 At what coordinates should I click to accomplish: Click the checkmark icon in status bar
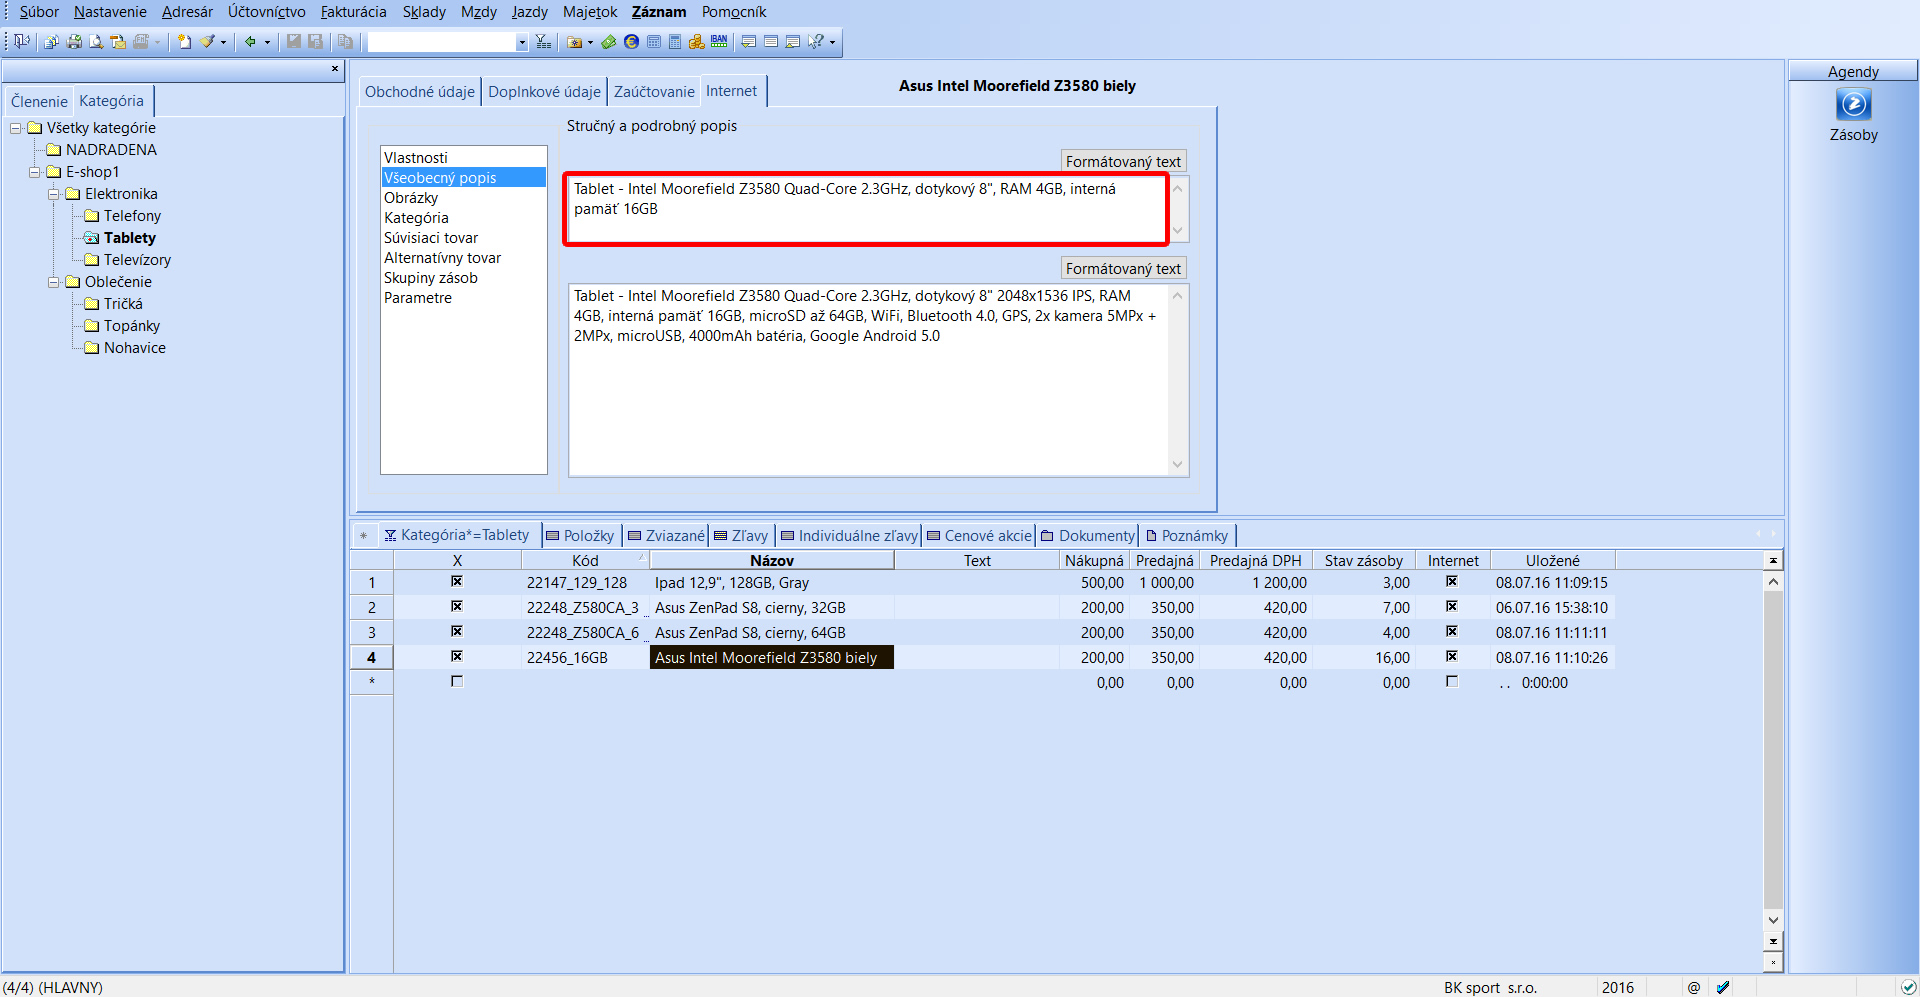tap(1723, 987)
